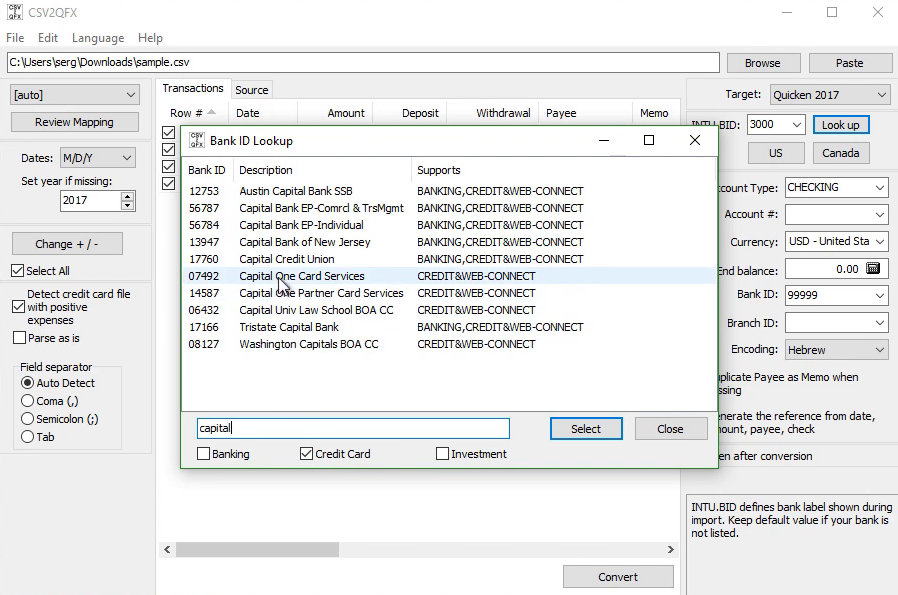The height and width of the screenshot is (595, 898).
Task: Sort by Row # column arrow
Action: tap(211, 112)
